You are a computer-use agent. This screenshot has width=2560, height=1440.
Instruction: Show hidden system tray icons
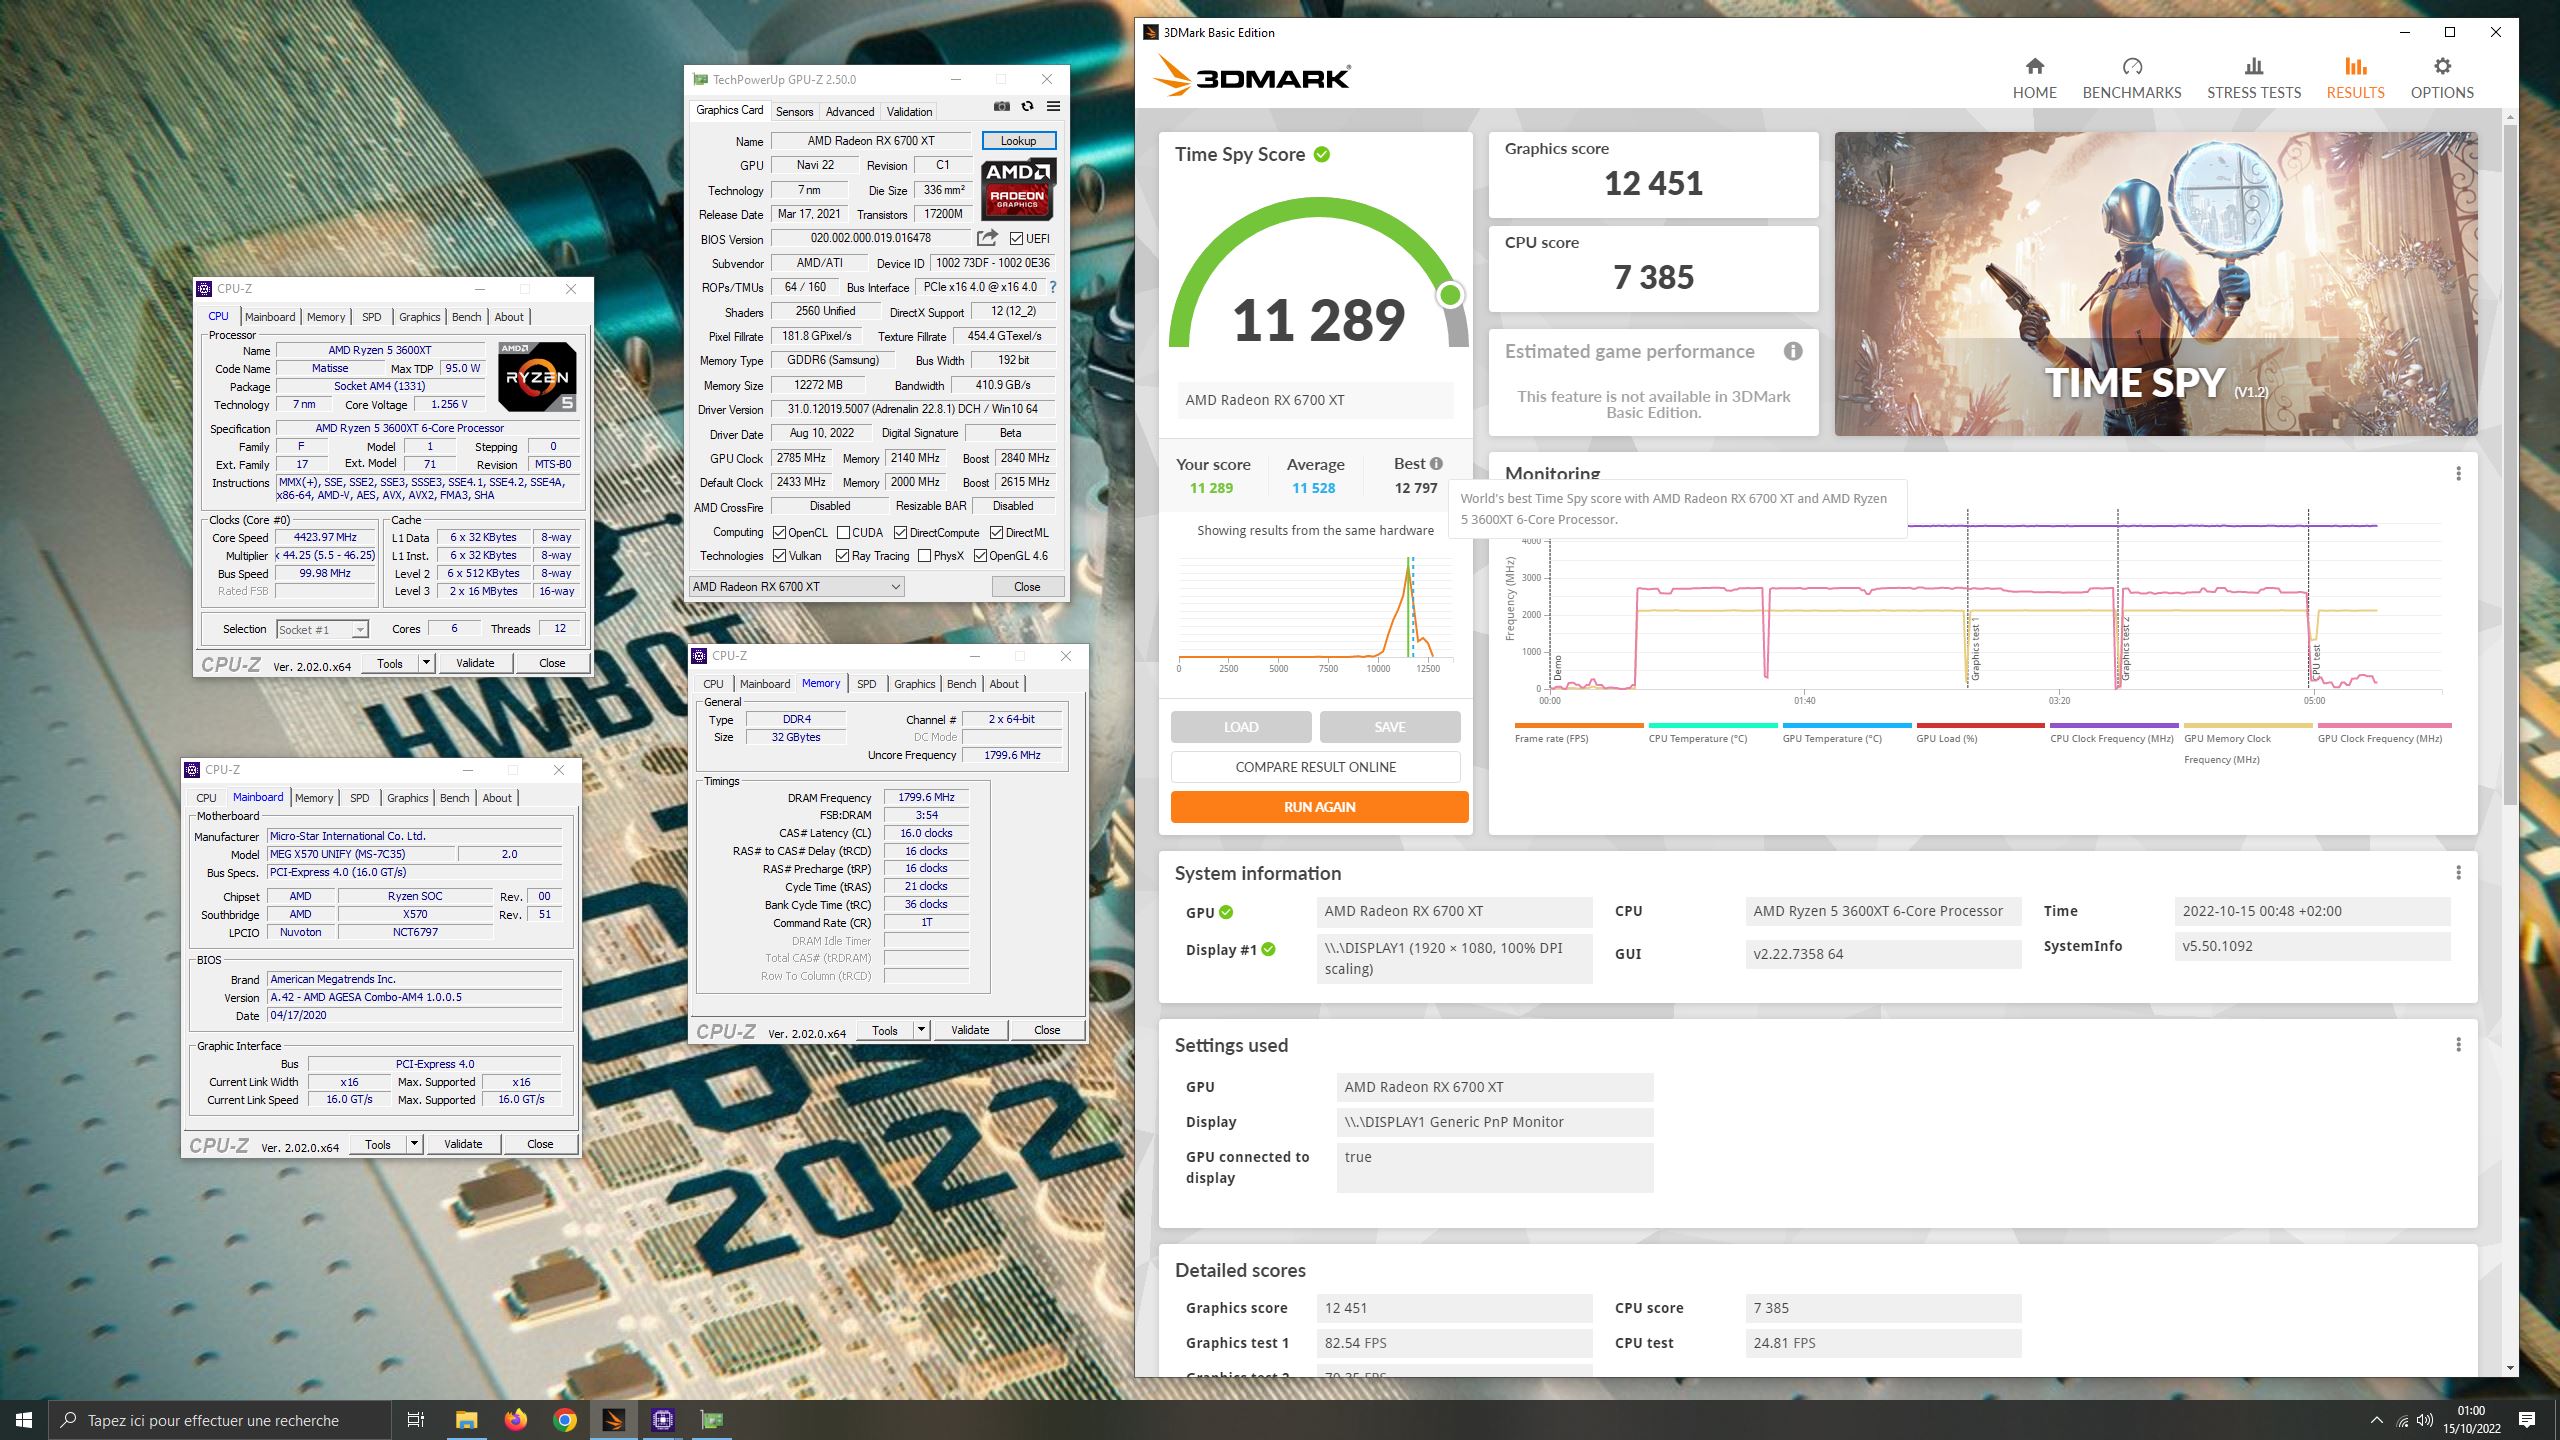[2377, 1420]
